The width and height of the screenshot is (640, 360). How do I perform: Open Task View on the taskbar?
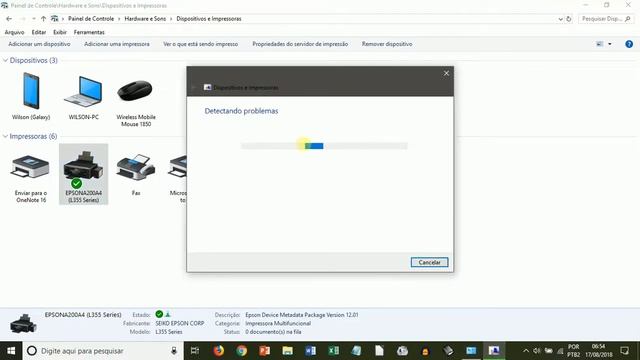195,351
